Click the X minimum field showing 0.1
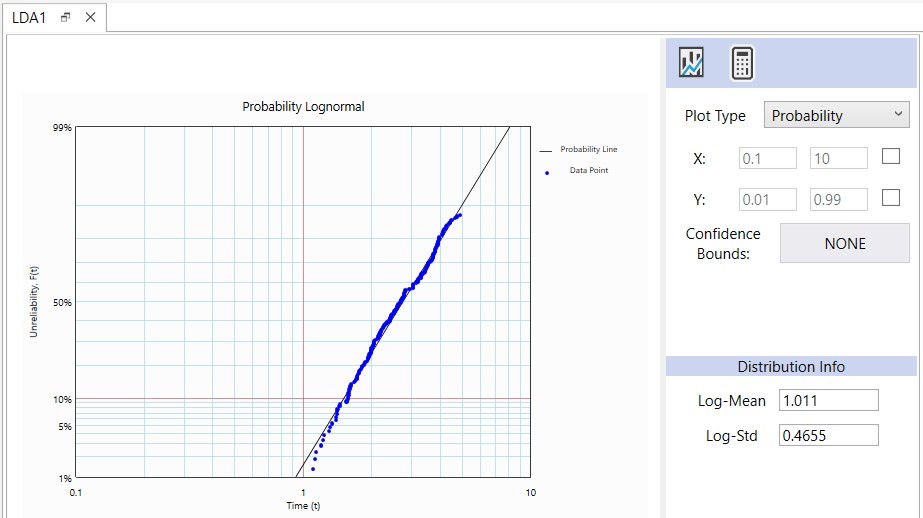This screenshot has height=518, width=923. 768,158
